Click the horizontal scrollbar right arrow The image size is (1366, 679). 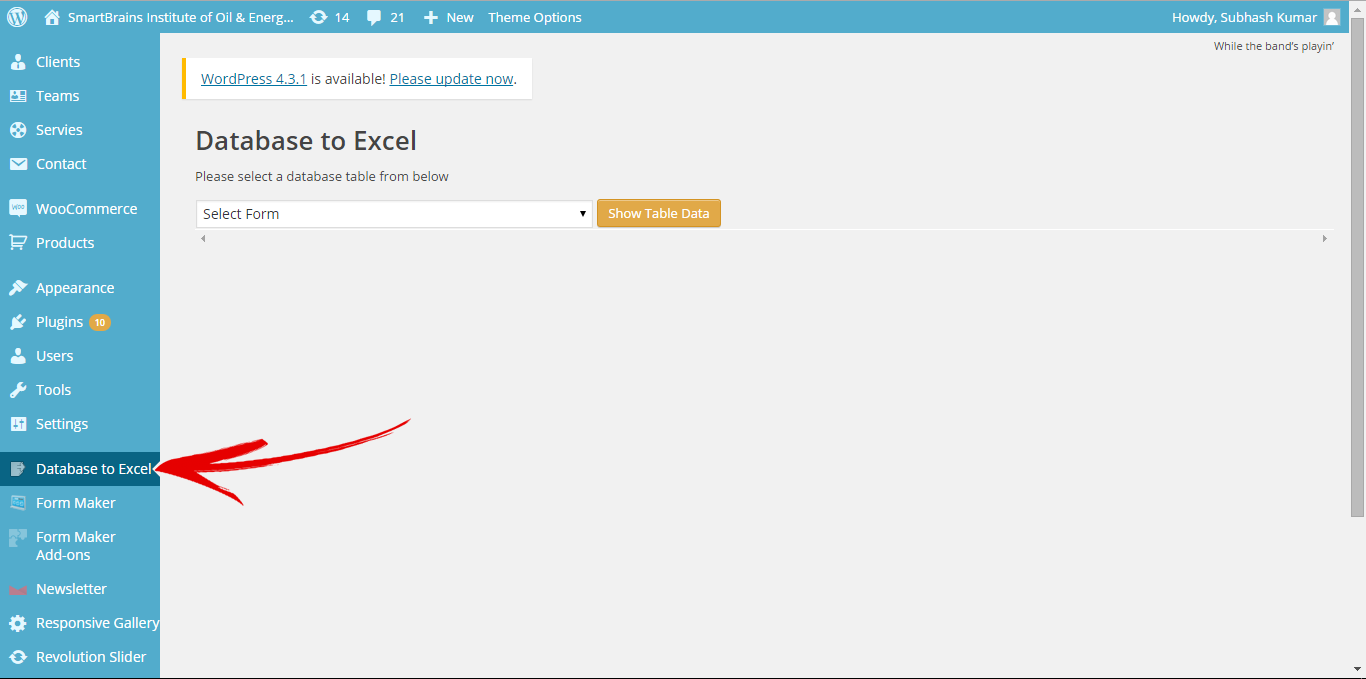[x=1325, y=238]
